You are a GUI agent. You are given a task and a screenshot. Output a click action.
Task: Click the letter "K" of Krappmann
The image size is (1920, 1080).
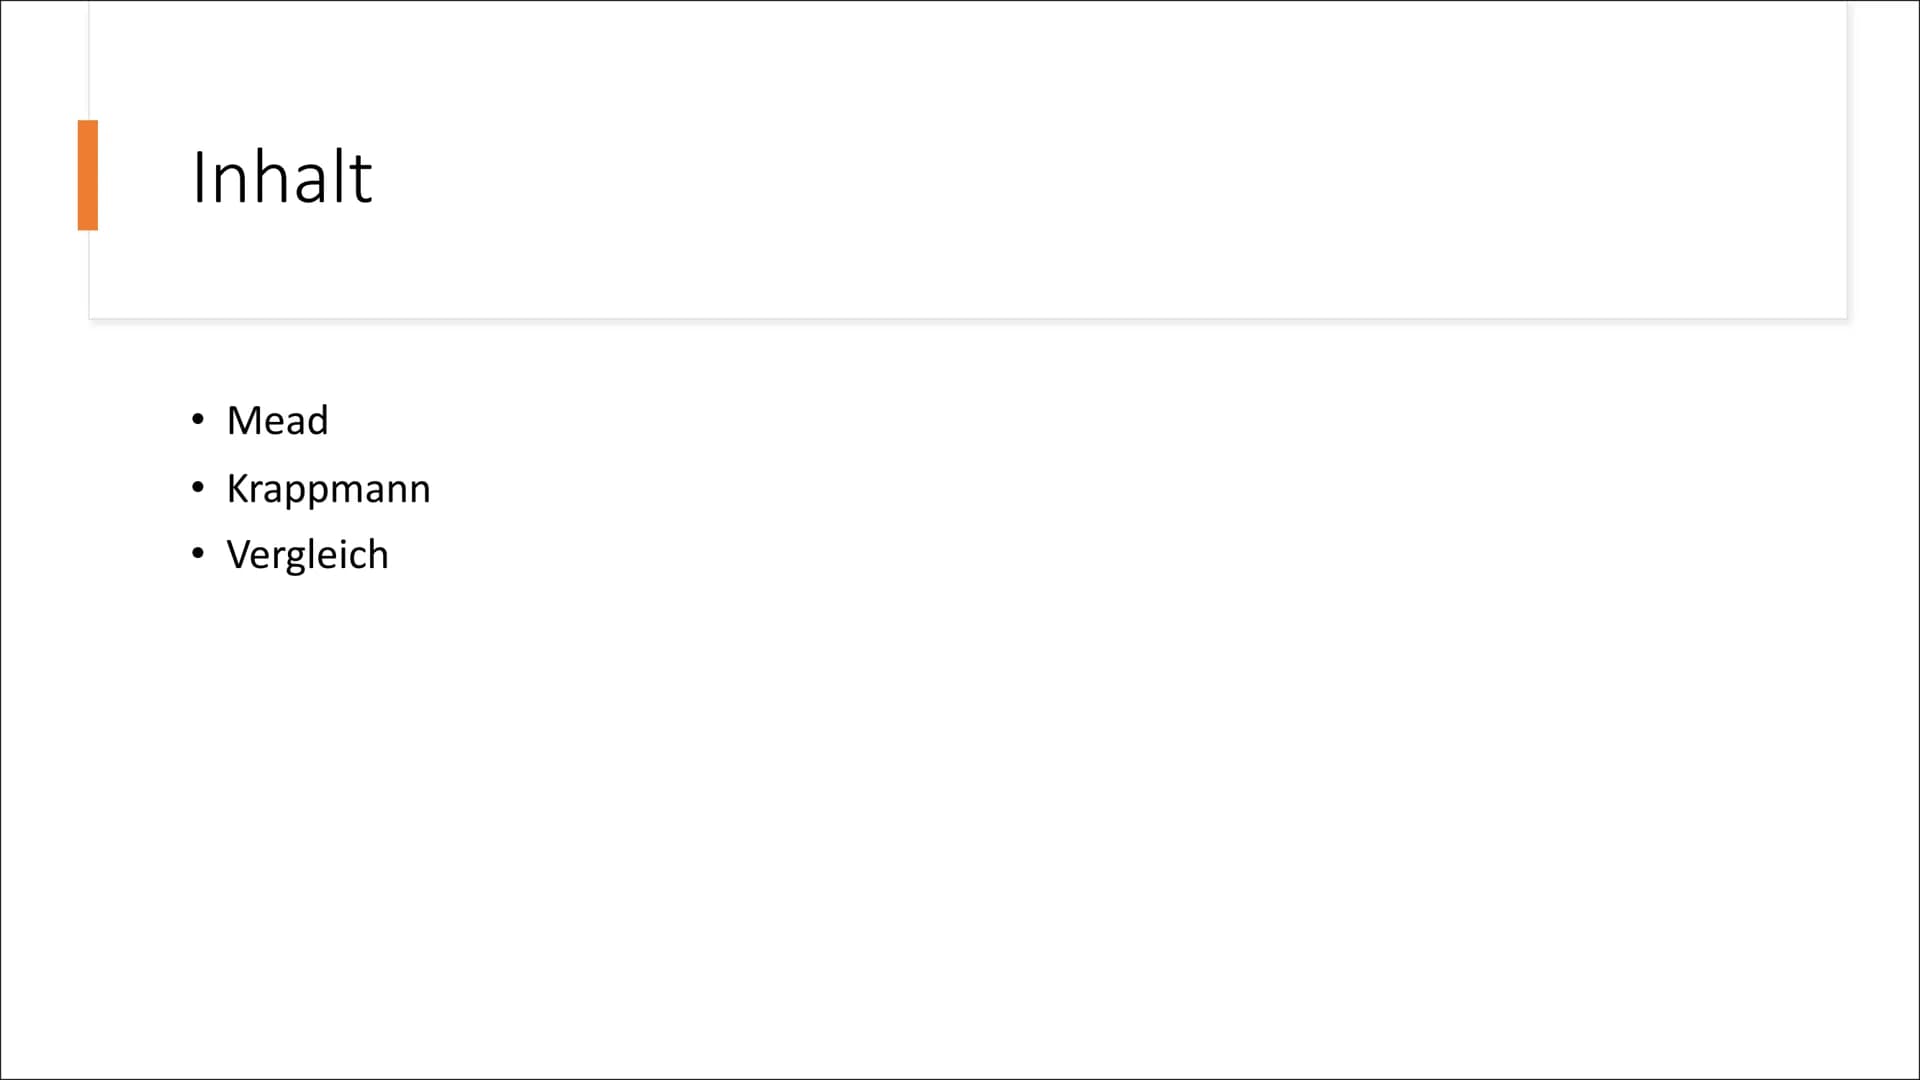point(238,488)
